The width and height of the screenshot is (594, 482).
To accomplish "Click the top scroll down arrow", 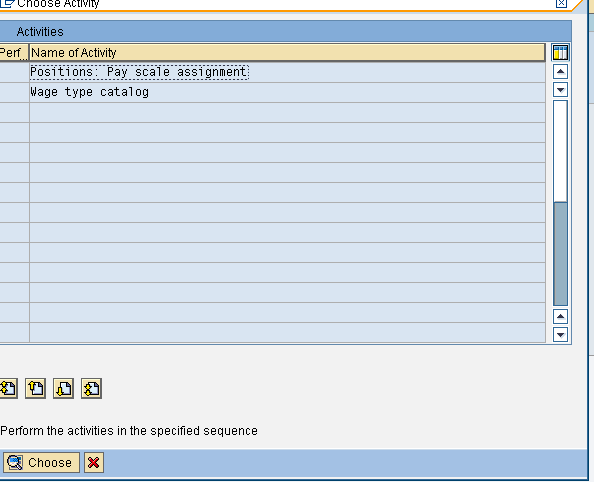I will coord(560,90).
